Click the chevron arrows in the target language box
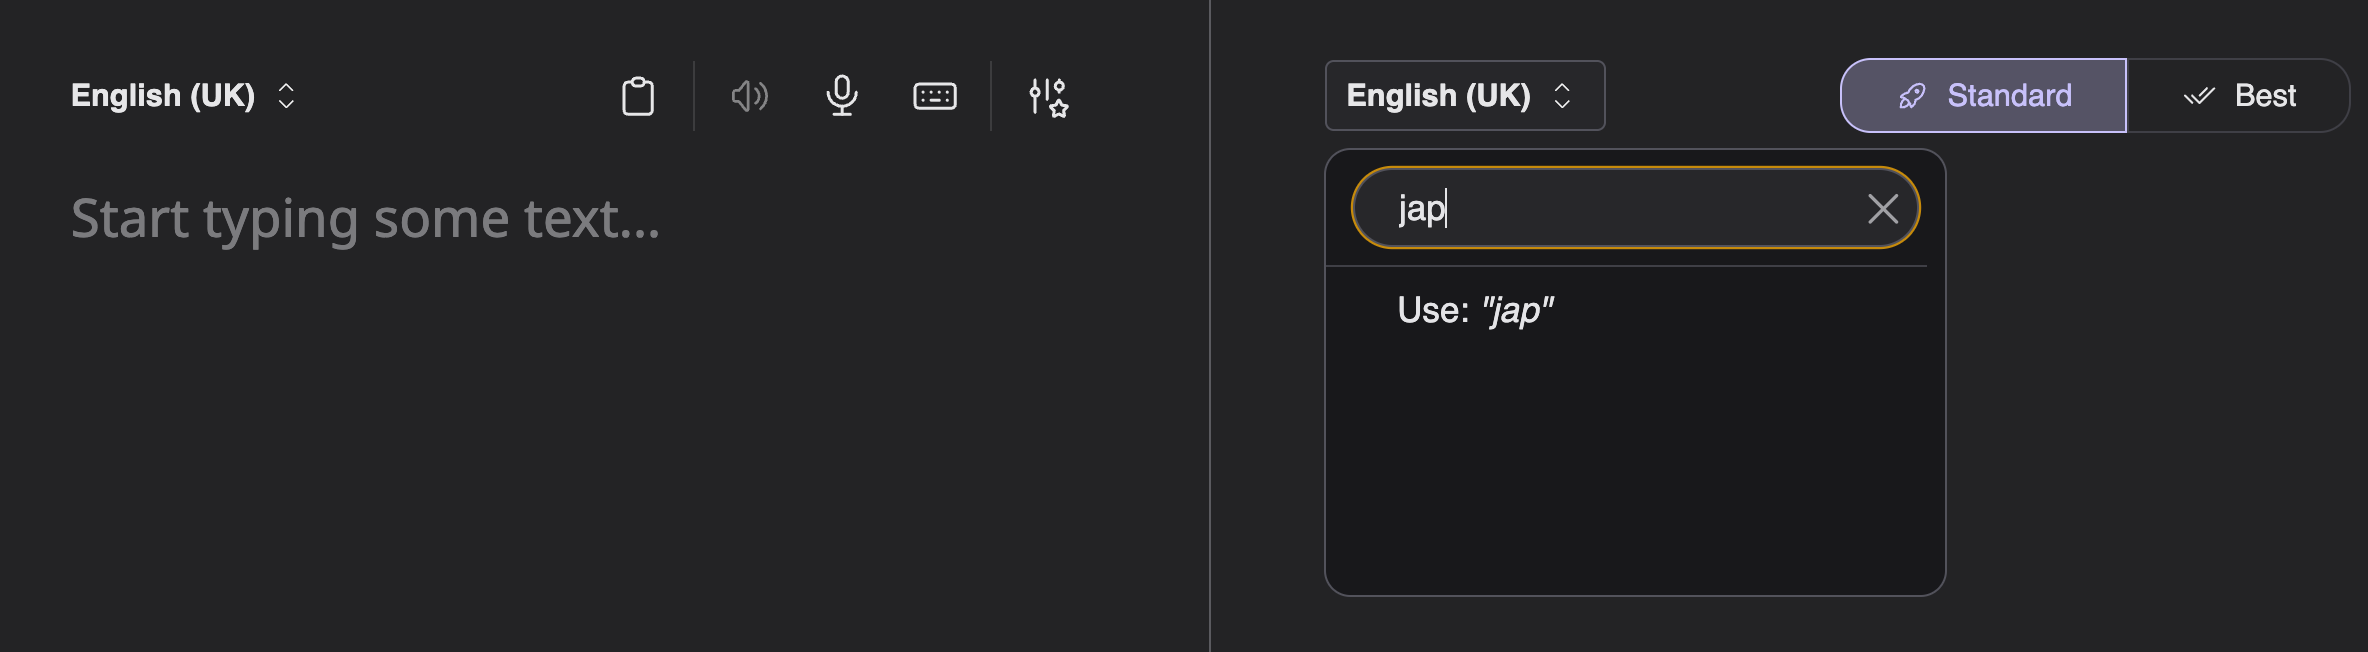This screenshot has width=2368, height=652. [x=1562, y=96]
